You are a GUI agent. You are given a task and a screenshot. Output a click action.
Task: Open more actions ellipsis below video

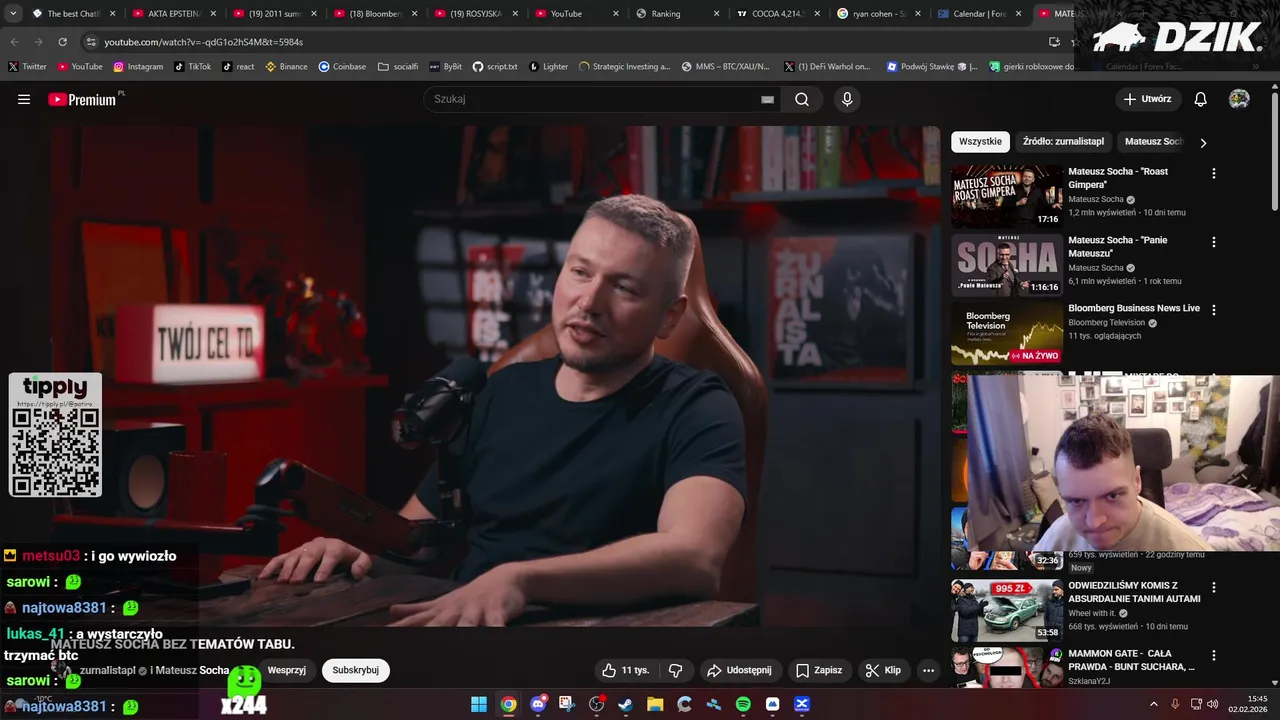pyautogui.click(x=928, y=670)
